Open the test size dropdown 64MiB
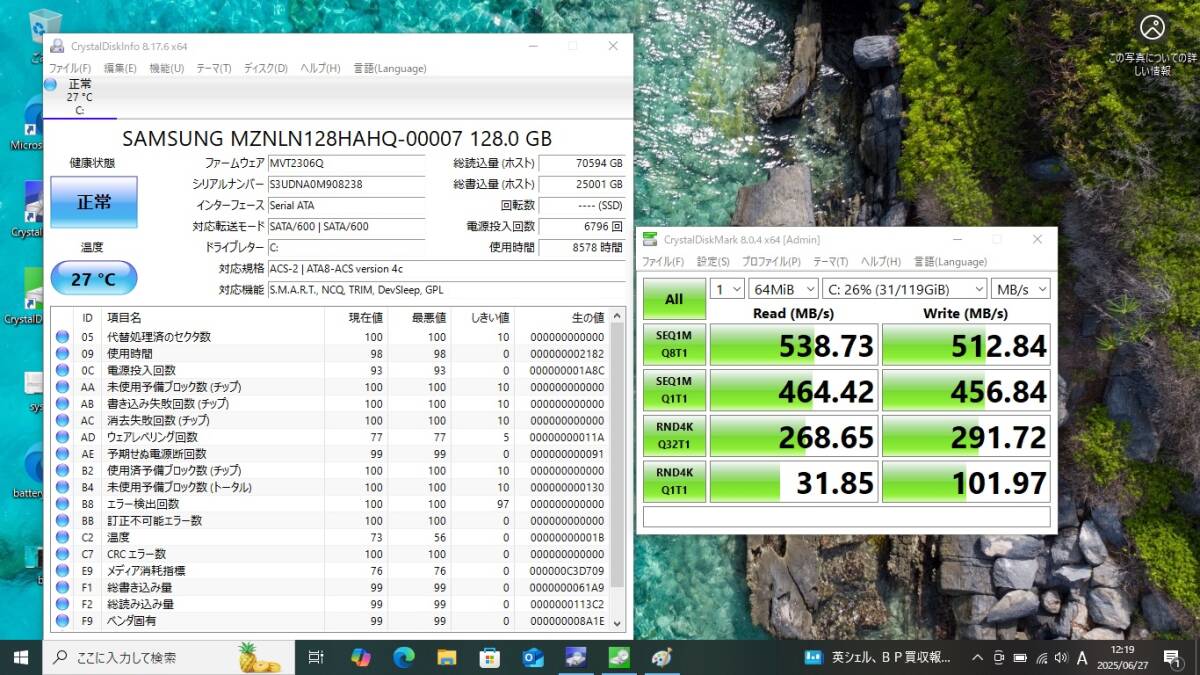The image size is (1200, 675). pos(782,289)
